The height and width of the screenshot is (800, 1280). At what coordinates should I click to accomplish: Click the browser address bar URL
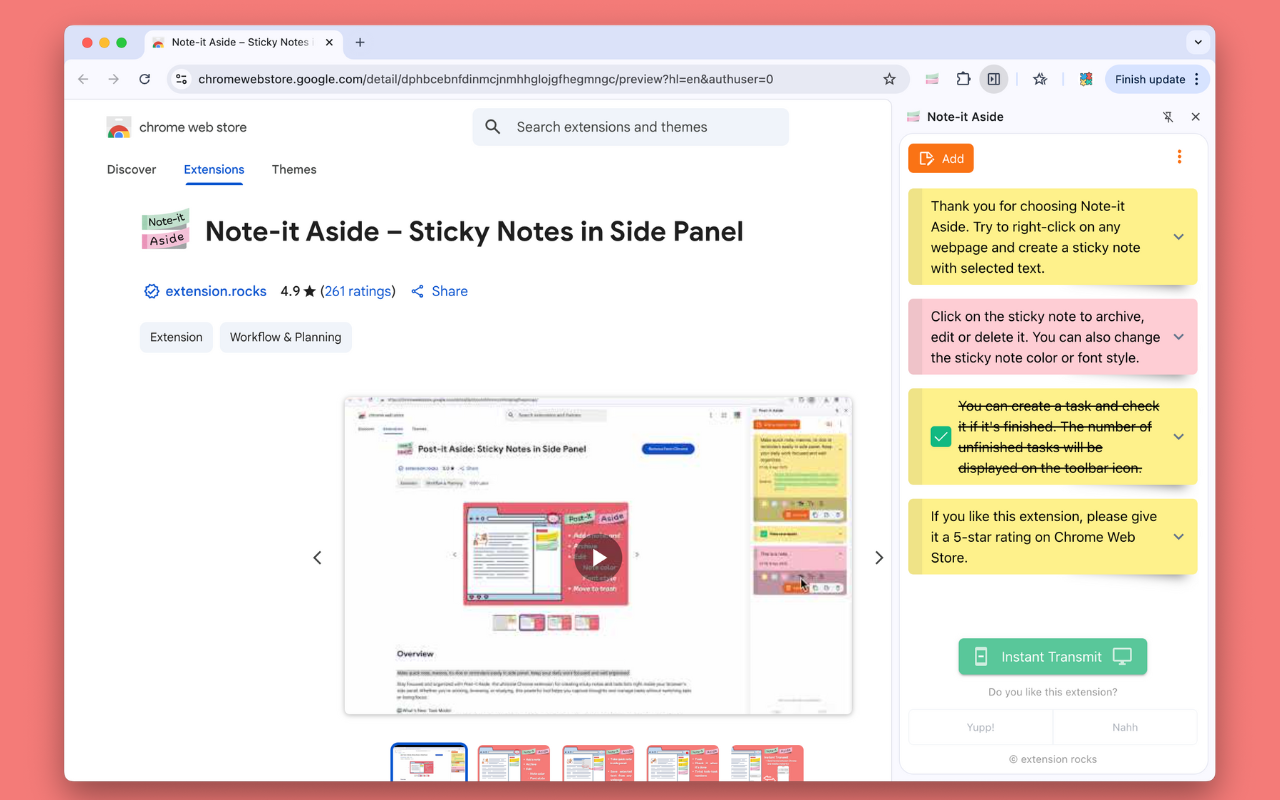click(x=485, y=79)
